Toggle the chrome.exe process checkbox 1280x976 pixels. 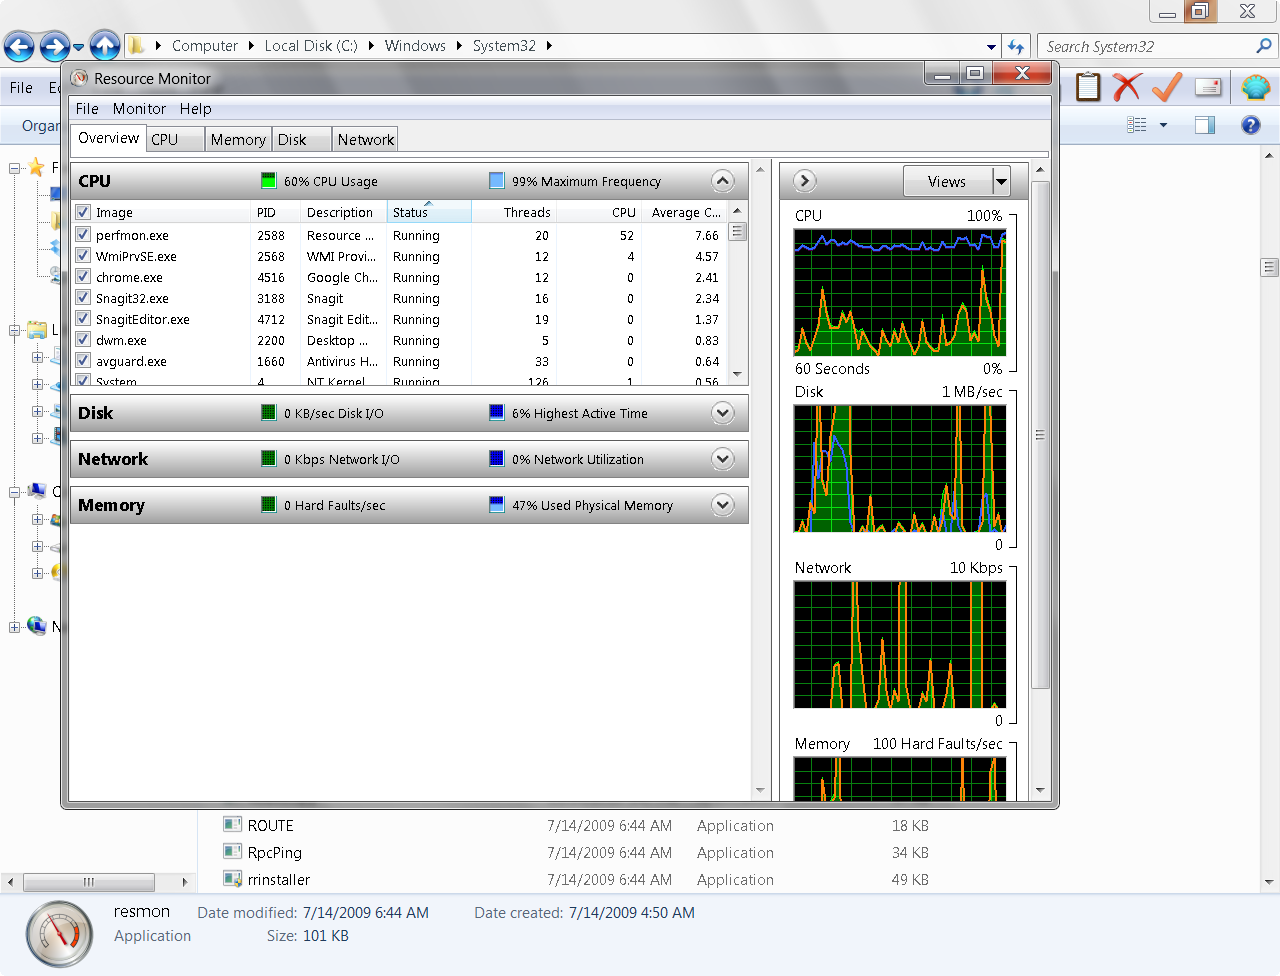tap(82, 277)
